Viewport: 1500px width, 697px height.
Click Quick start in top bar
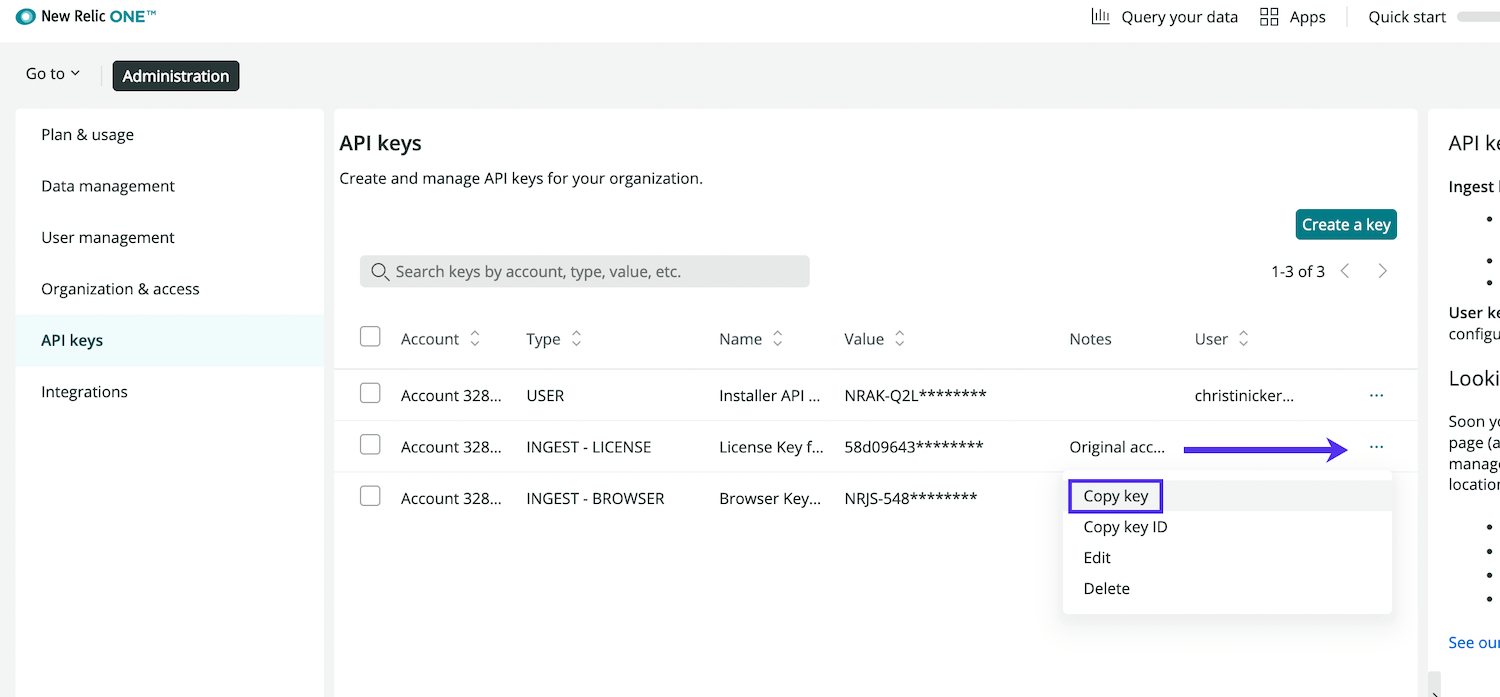coord(1407,16)
